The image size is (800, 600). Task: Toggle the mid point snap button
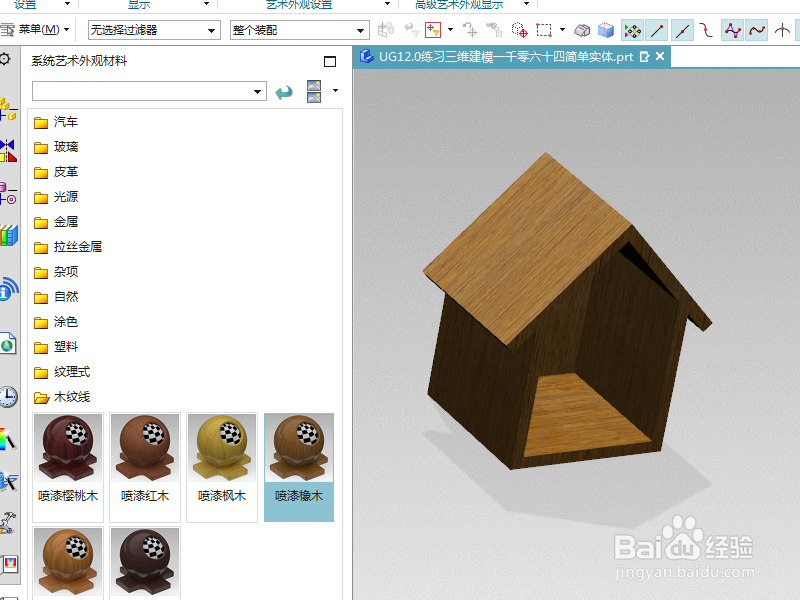point(682,31)
